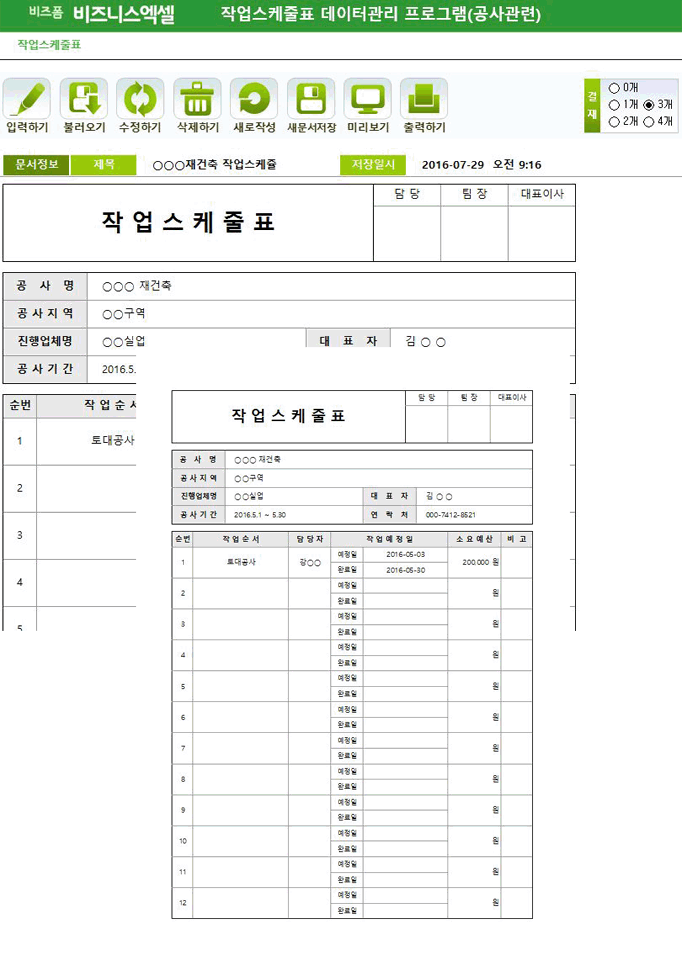The image size is (682, 962).
Task: Click the 비즈니스엑셀 logo in header
Action: [x=123, y=13]
